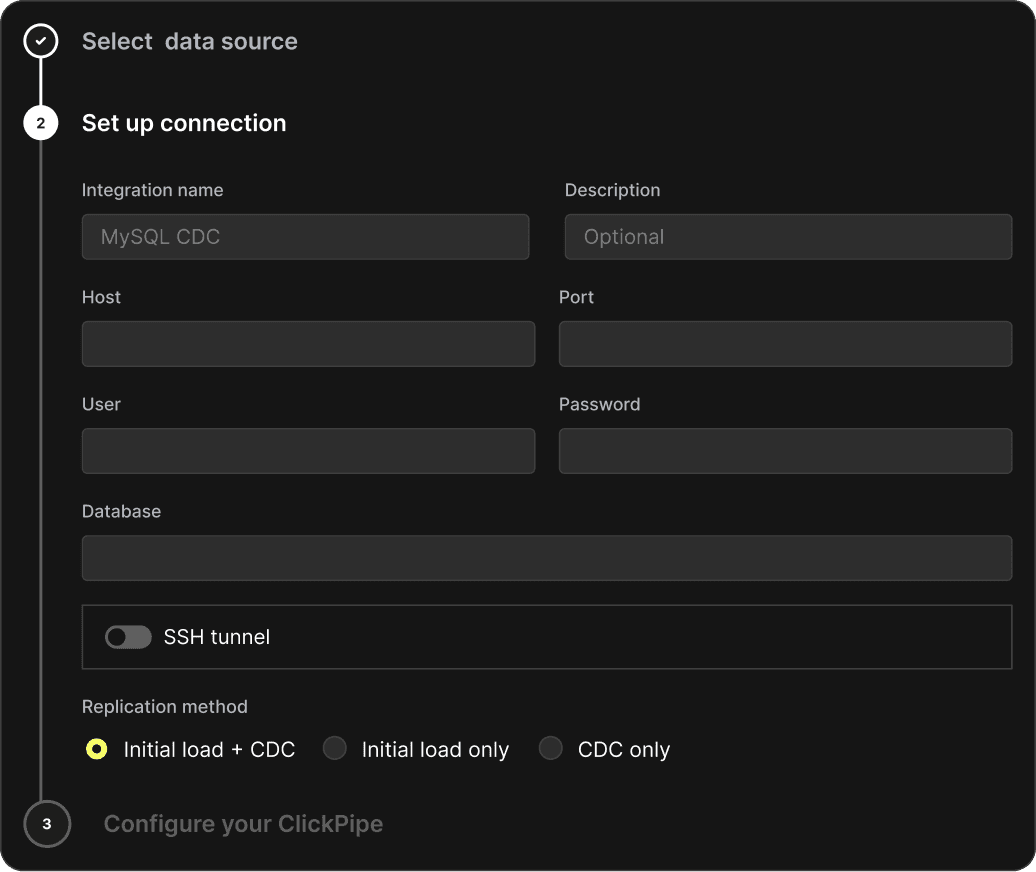This screenshot has height=872, width=1036.
Task: Choose CDC only replication method
Action: click(x=550, y=748)
